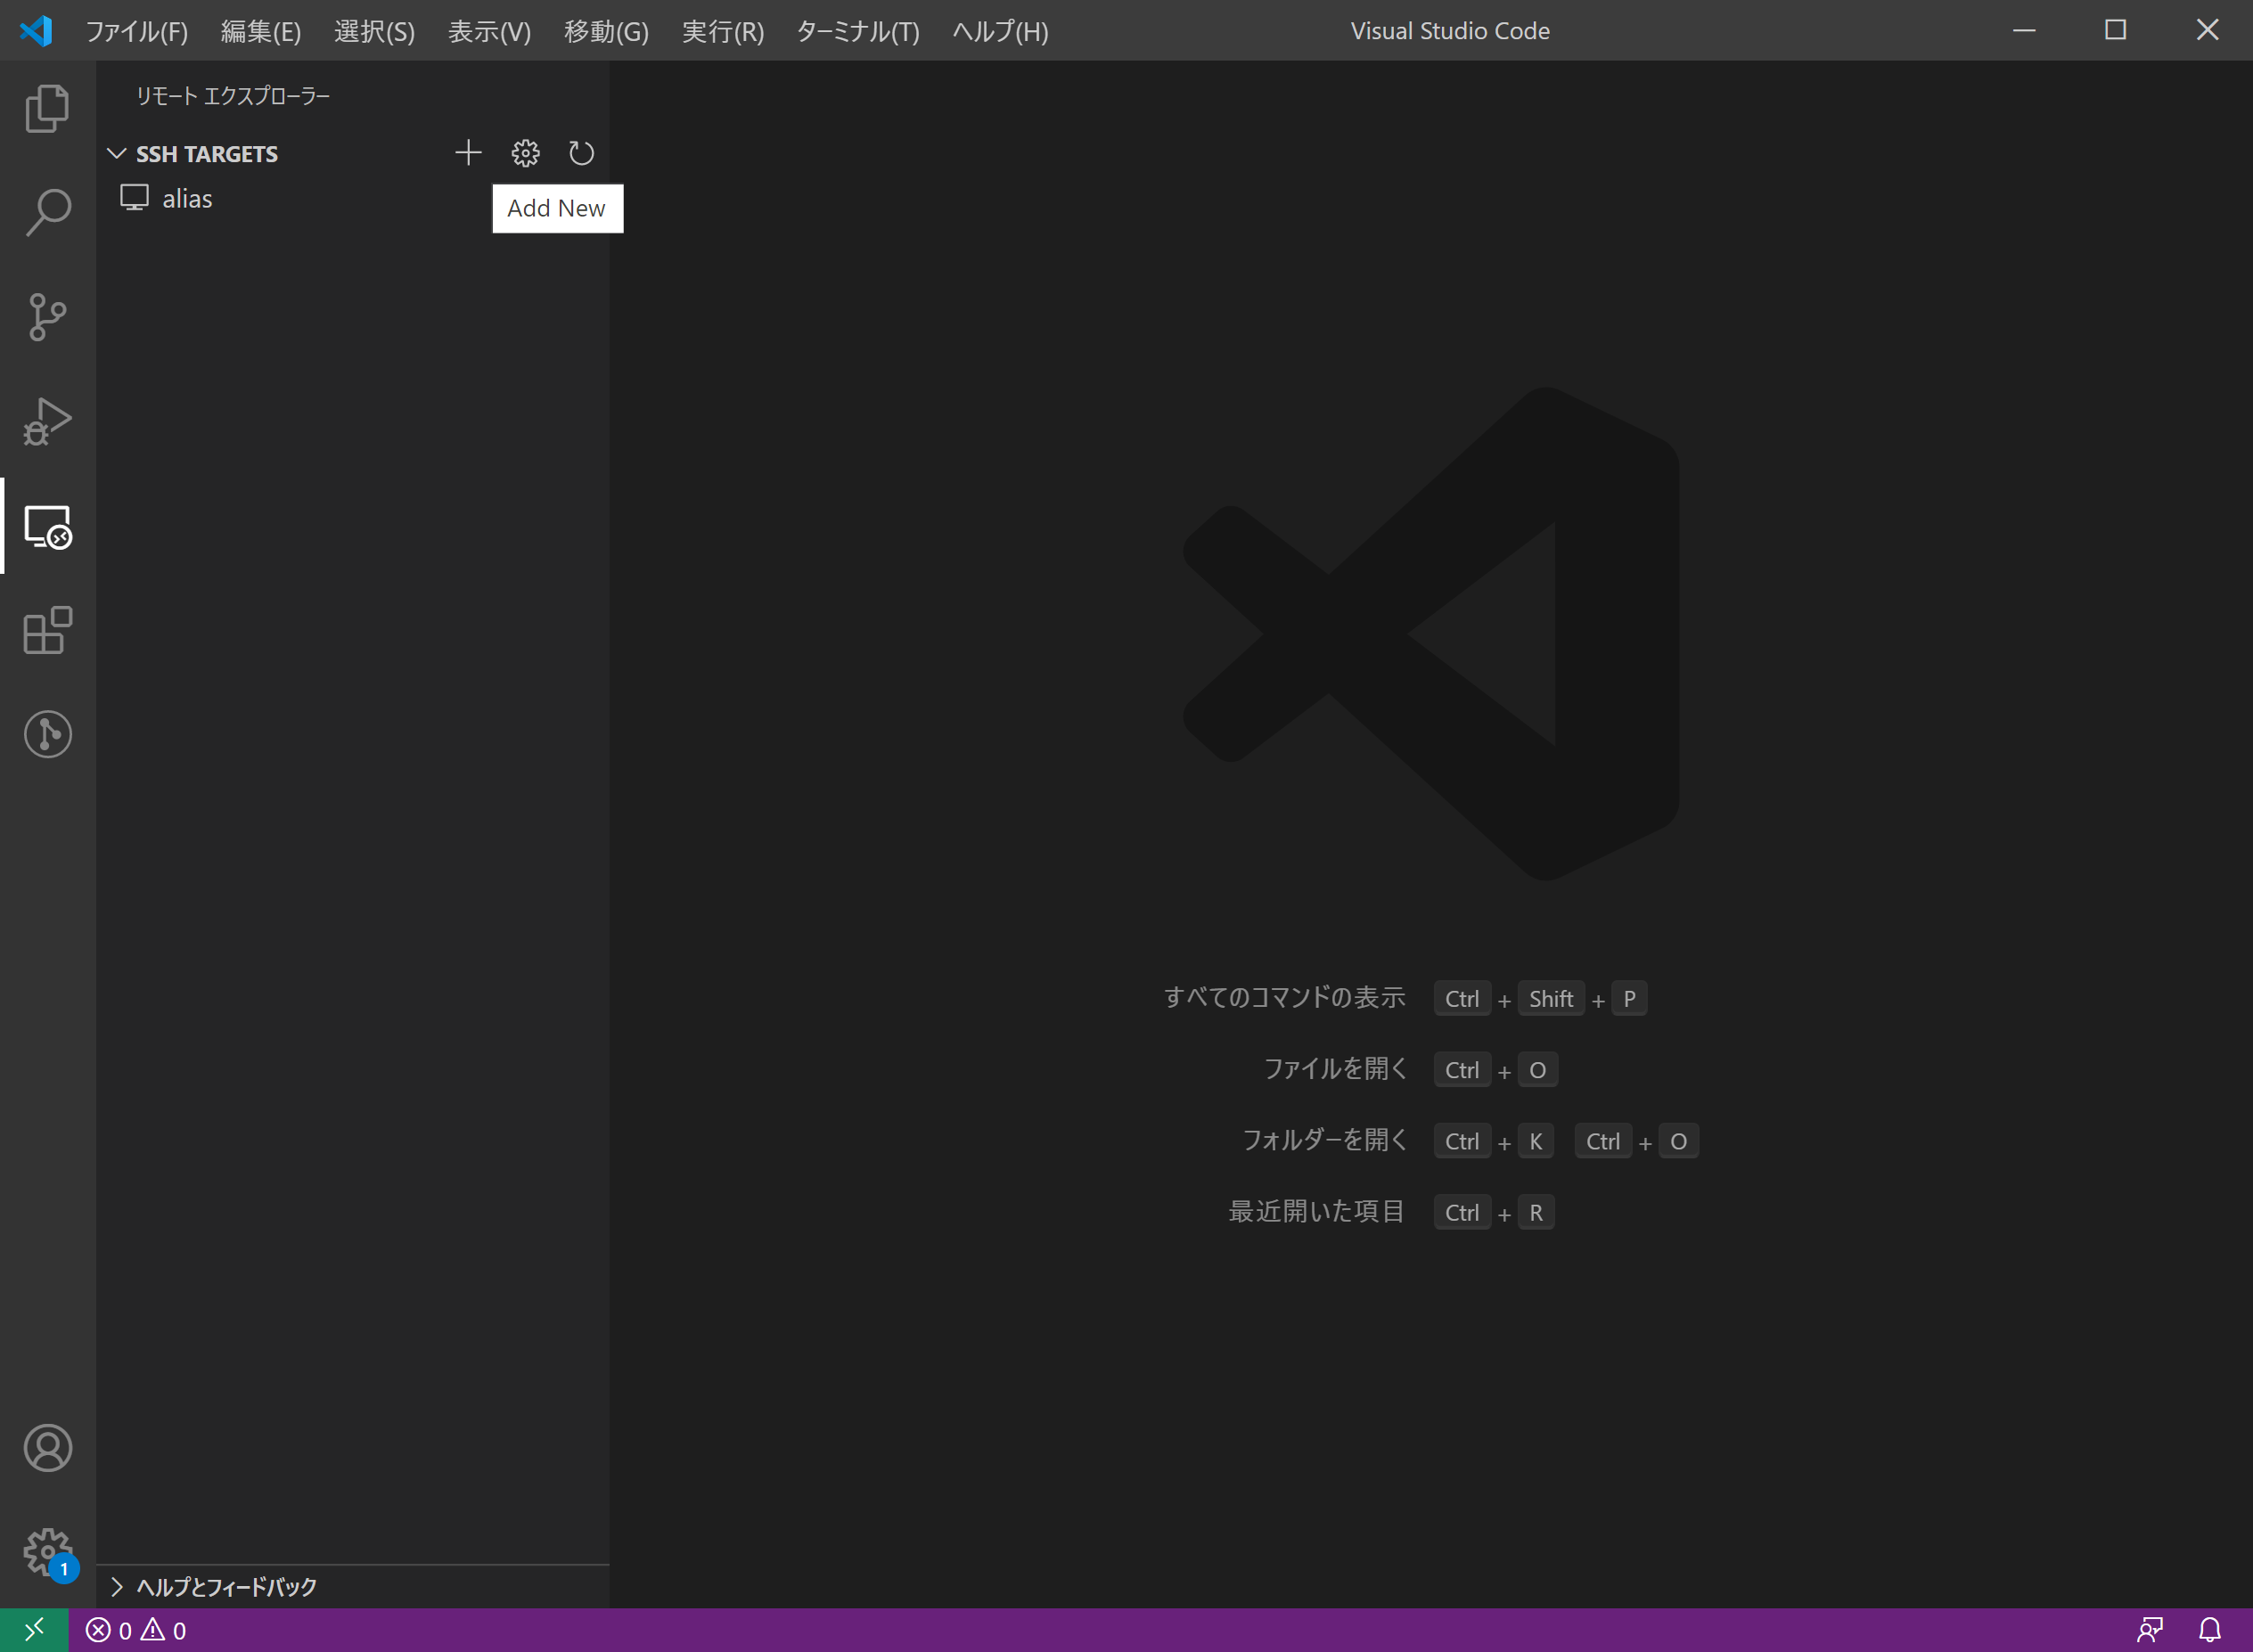Open the ファイル(F) menu
This screenshot has height=1652, width=2253.
(x=136, y=31)
